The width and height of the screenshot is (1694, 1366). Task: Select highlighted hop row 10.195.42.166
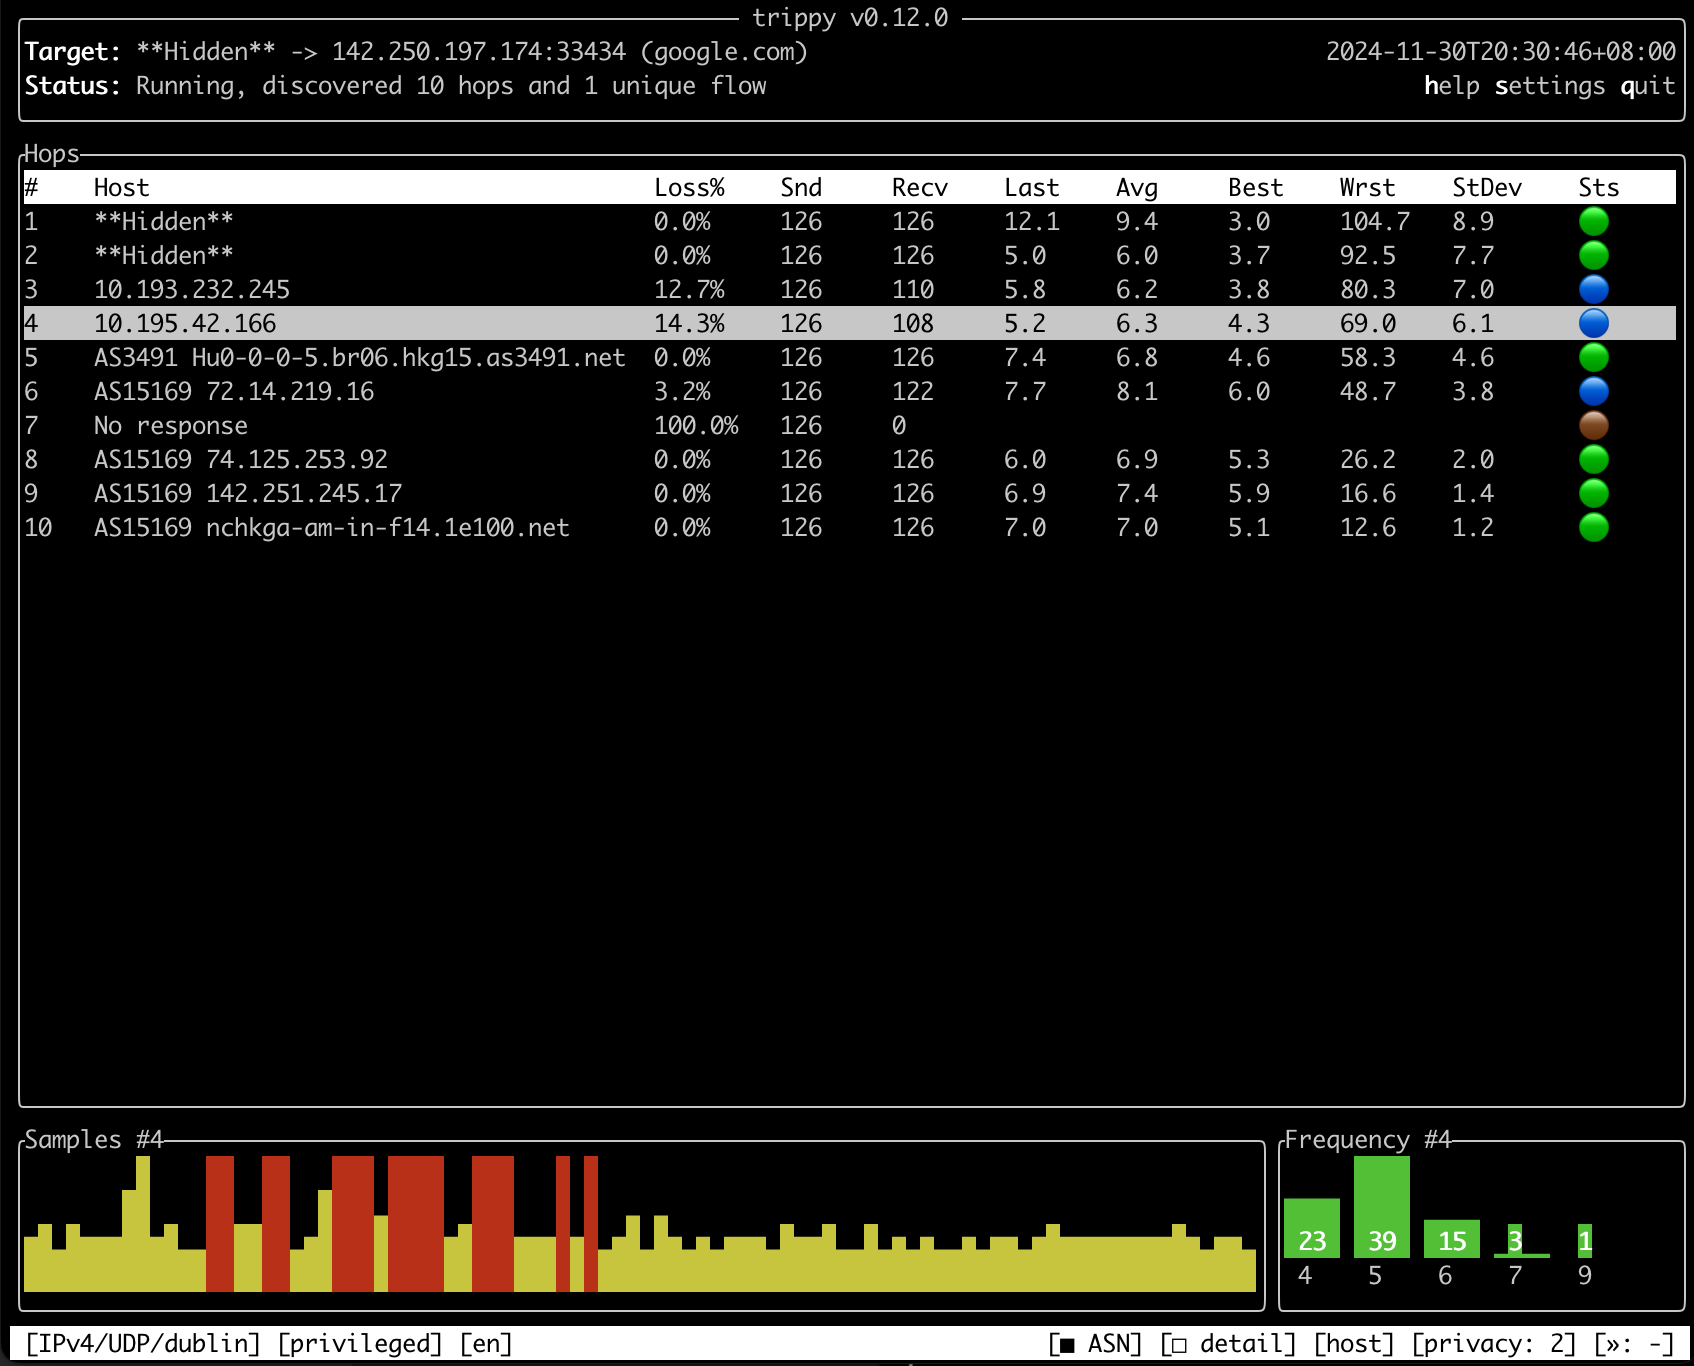click(849, 323)
